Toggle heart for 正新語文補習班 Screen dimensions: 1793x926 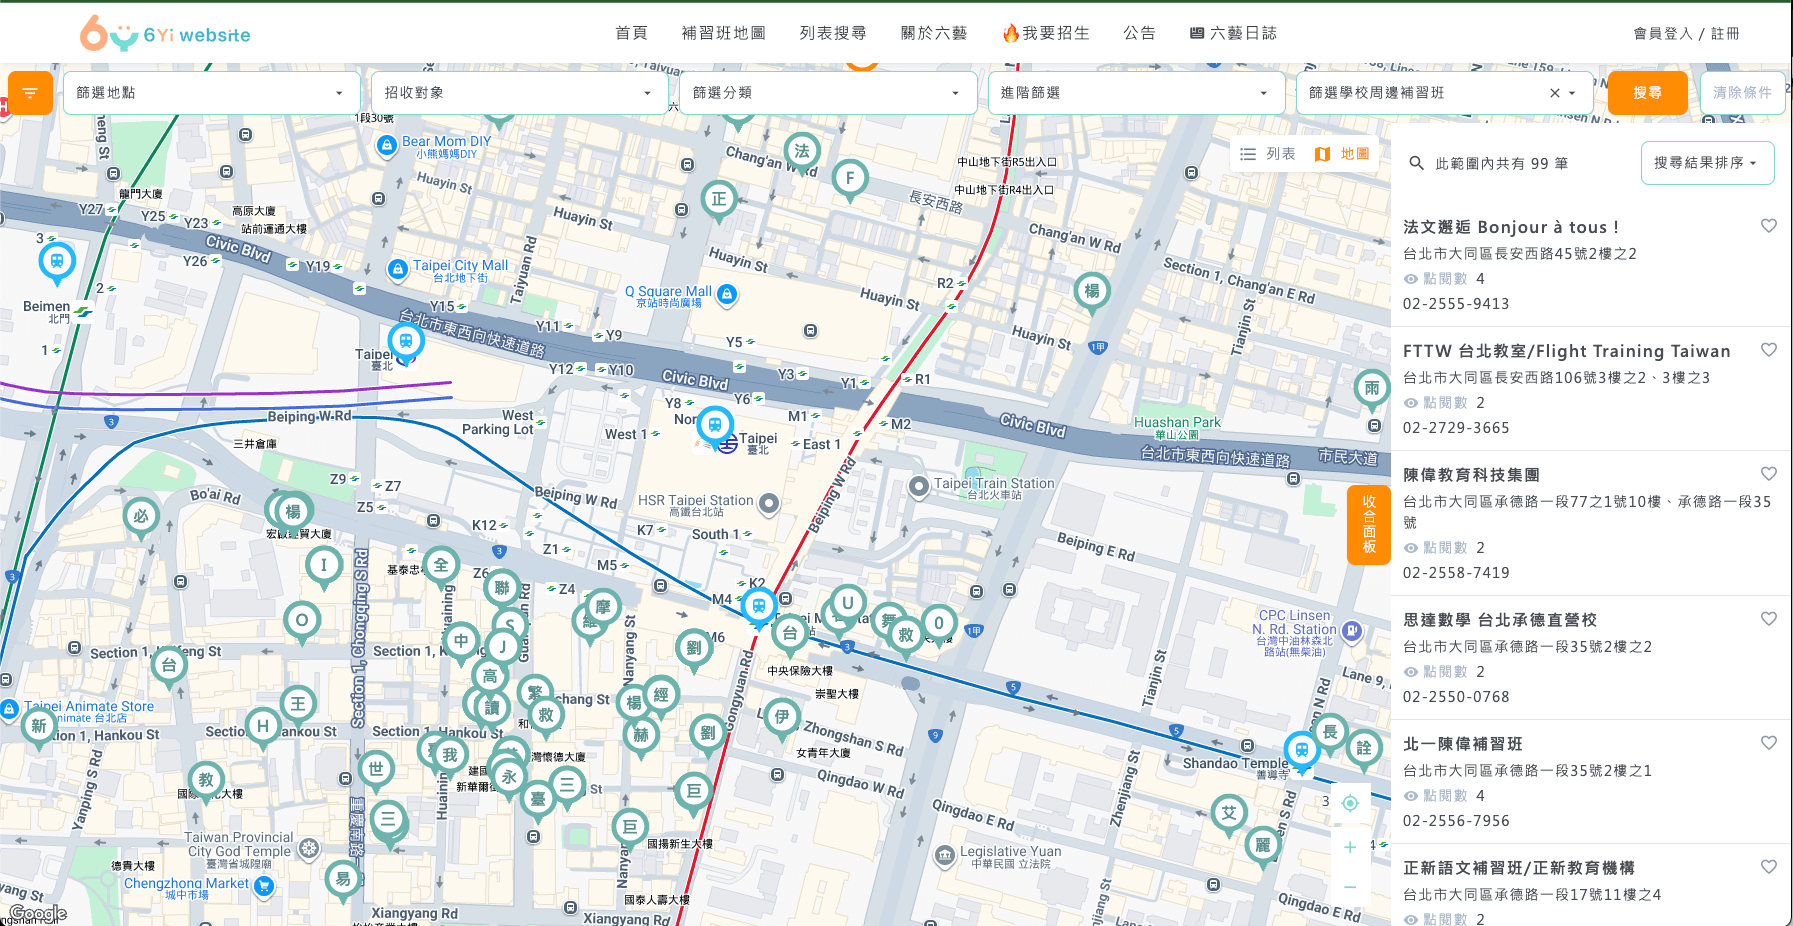click(1769, 867)
